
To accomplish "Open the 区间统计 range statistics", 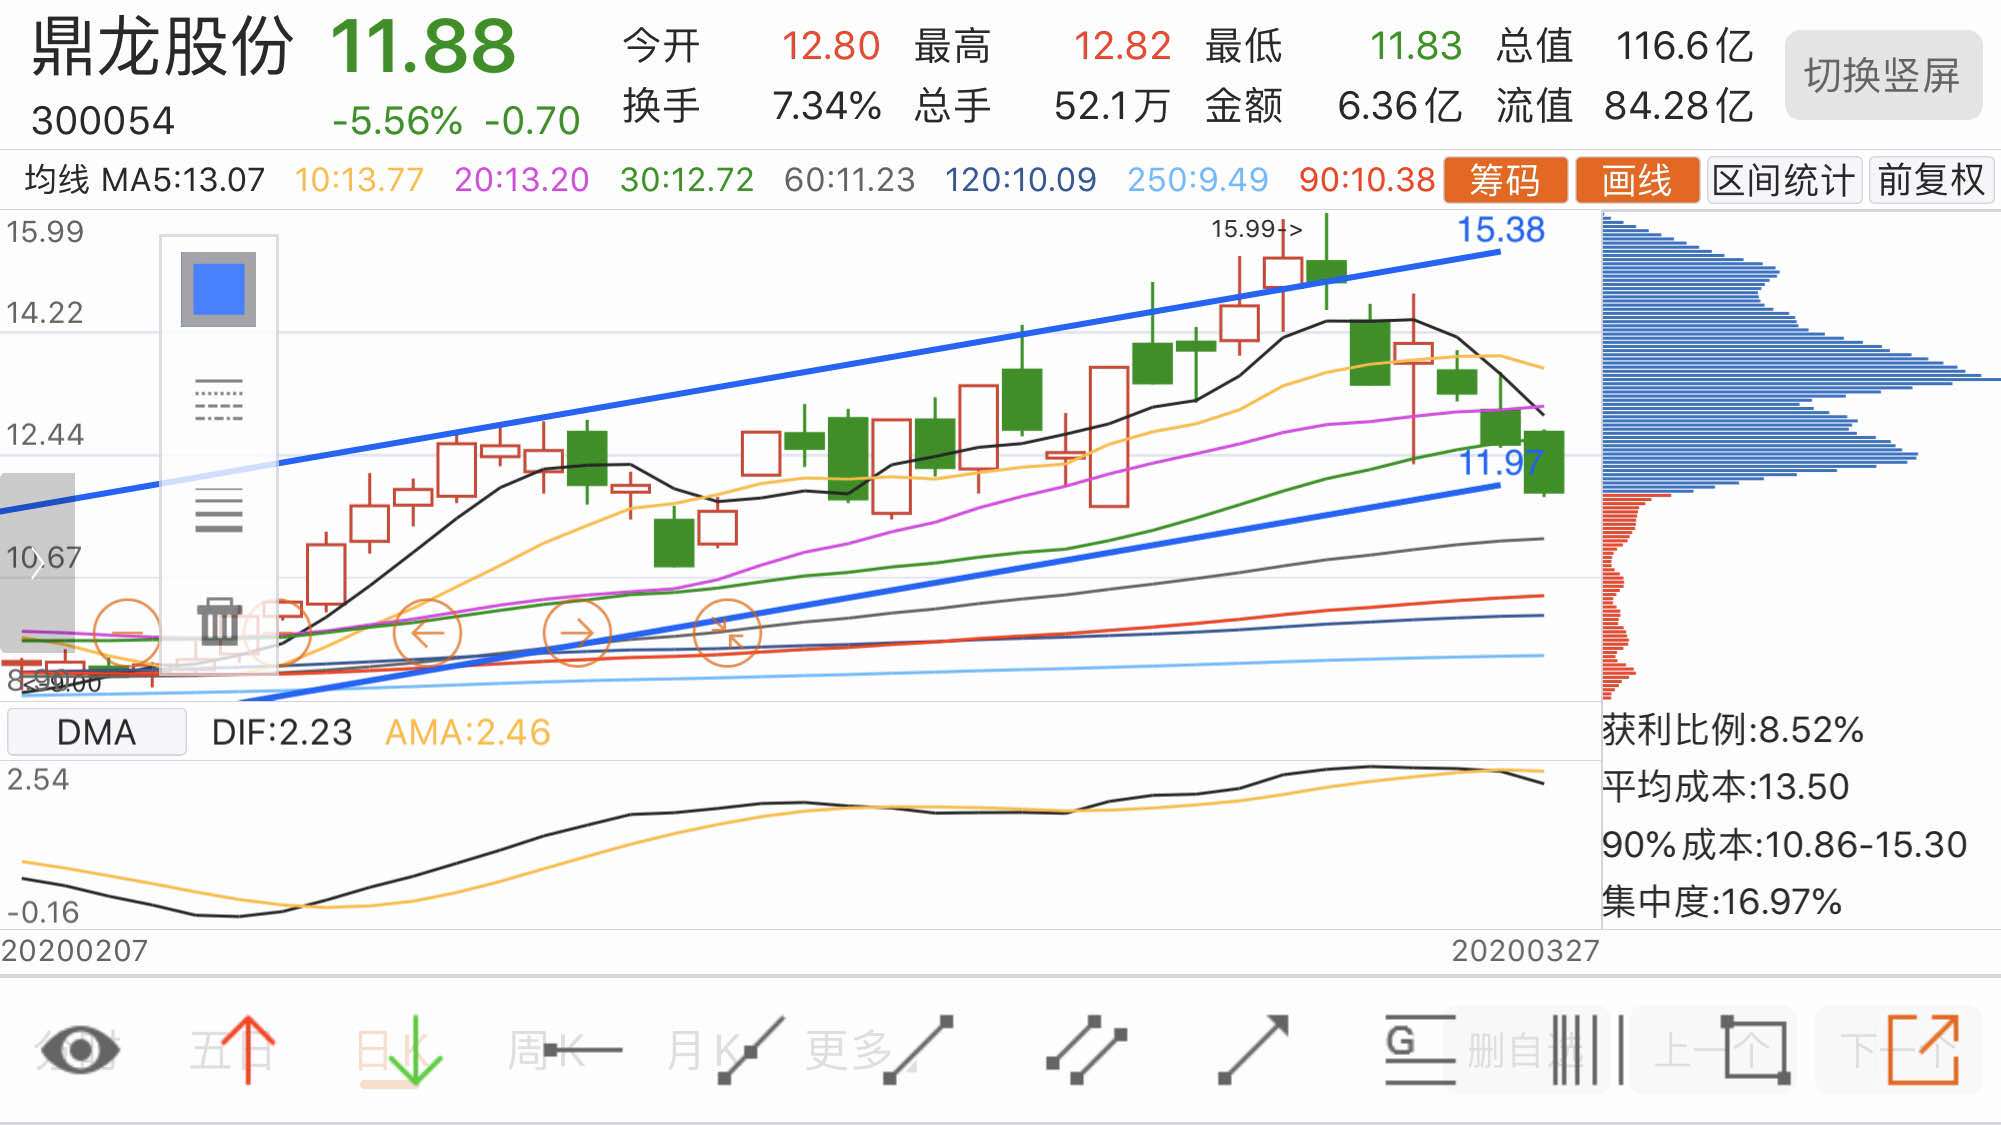I will pos(1784,180).
